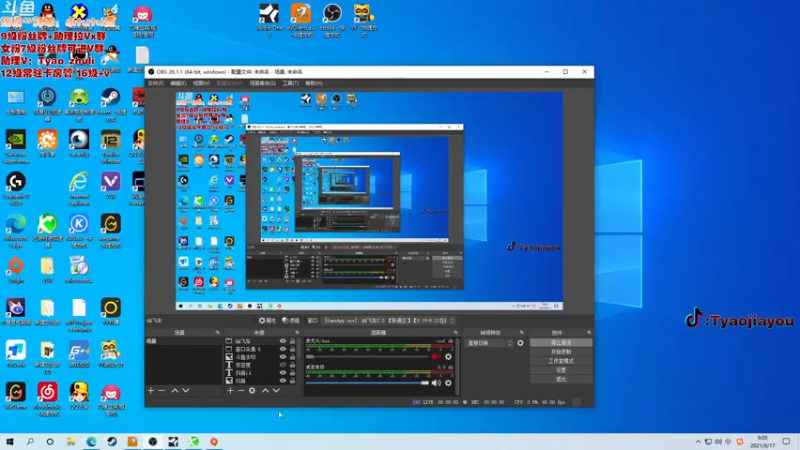This screenshot has width=800, height=450.
Task: Toggle visibility of second window capture source
Action: [283, 349]
